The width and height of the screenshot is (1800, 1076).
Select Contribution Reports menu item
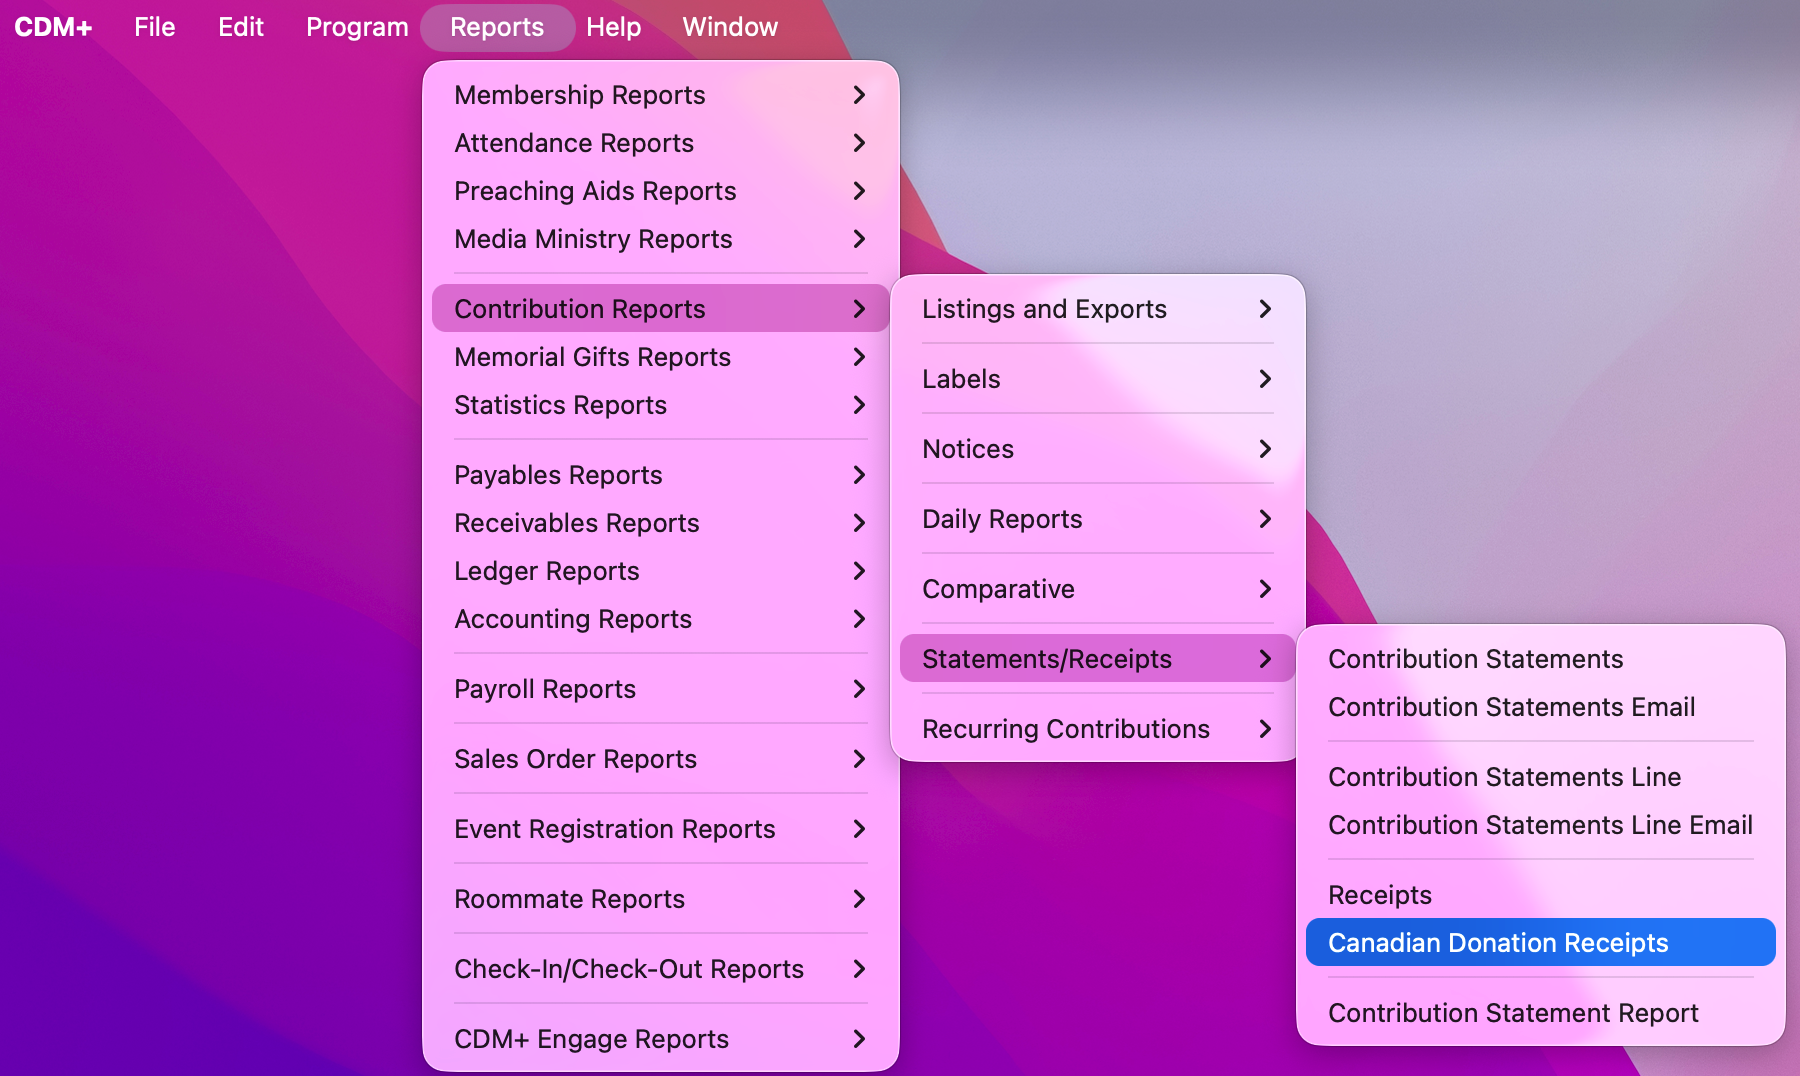click(660, 309)
